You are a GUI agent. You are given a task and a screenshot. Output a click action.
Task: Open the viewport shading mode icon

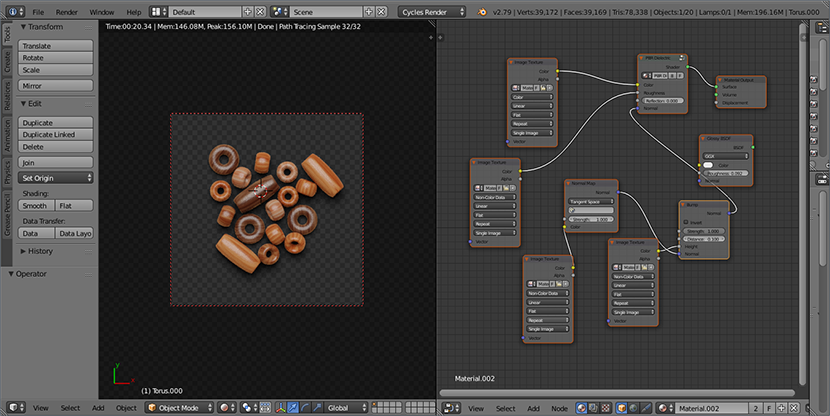click(x=226, y=408)
